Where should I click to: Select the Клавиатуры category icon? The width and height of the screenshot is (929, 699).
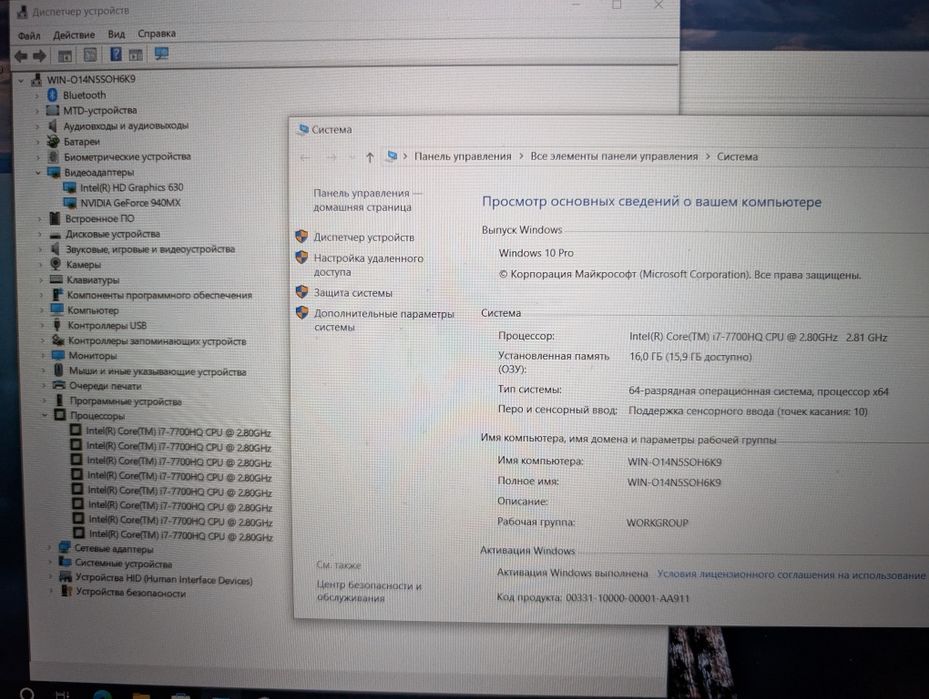tap(56, 280)
